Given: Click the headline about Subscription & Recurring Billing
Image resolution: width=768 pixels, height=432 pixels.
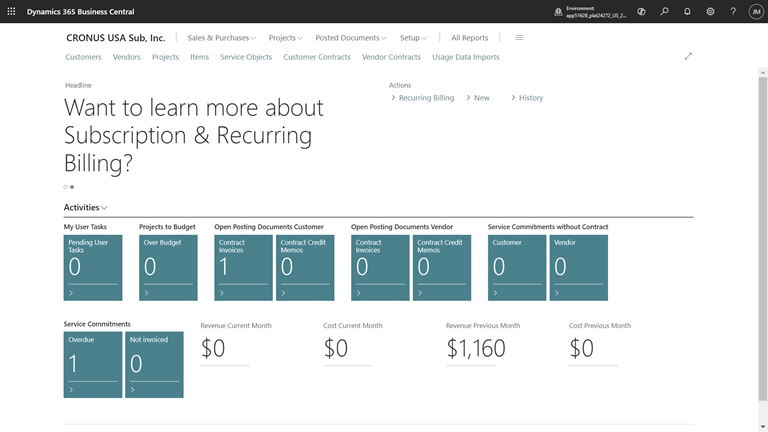Looking at the screenshot, I should click(x=193, y=135).
